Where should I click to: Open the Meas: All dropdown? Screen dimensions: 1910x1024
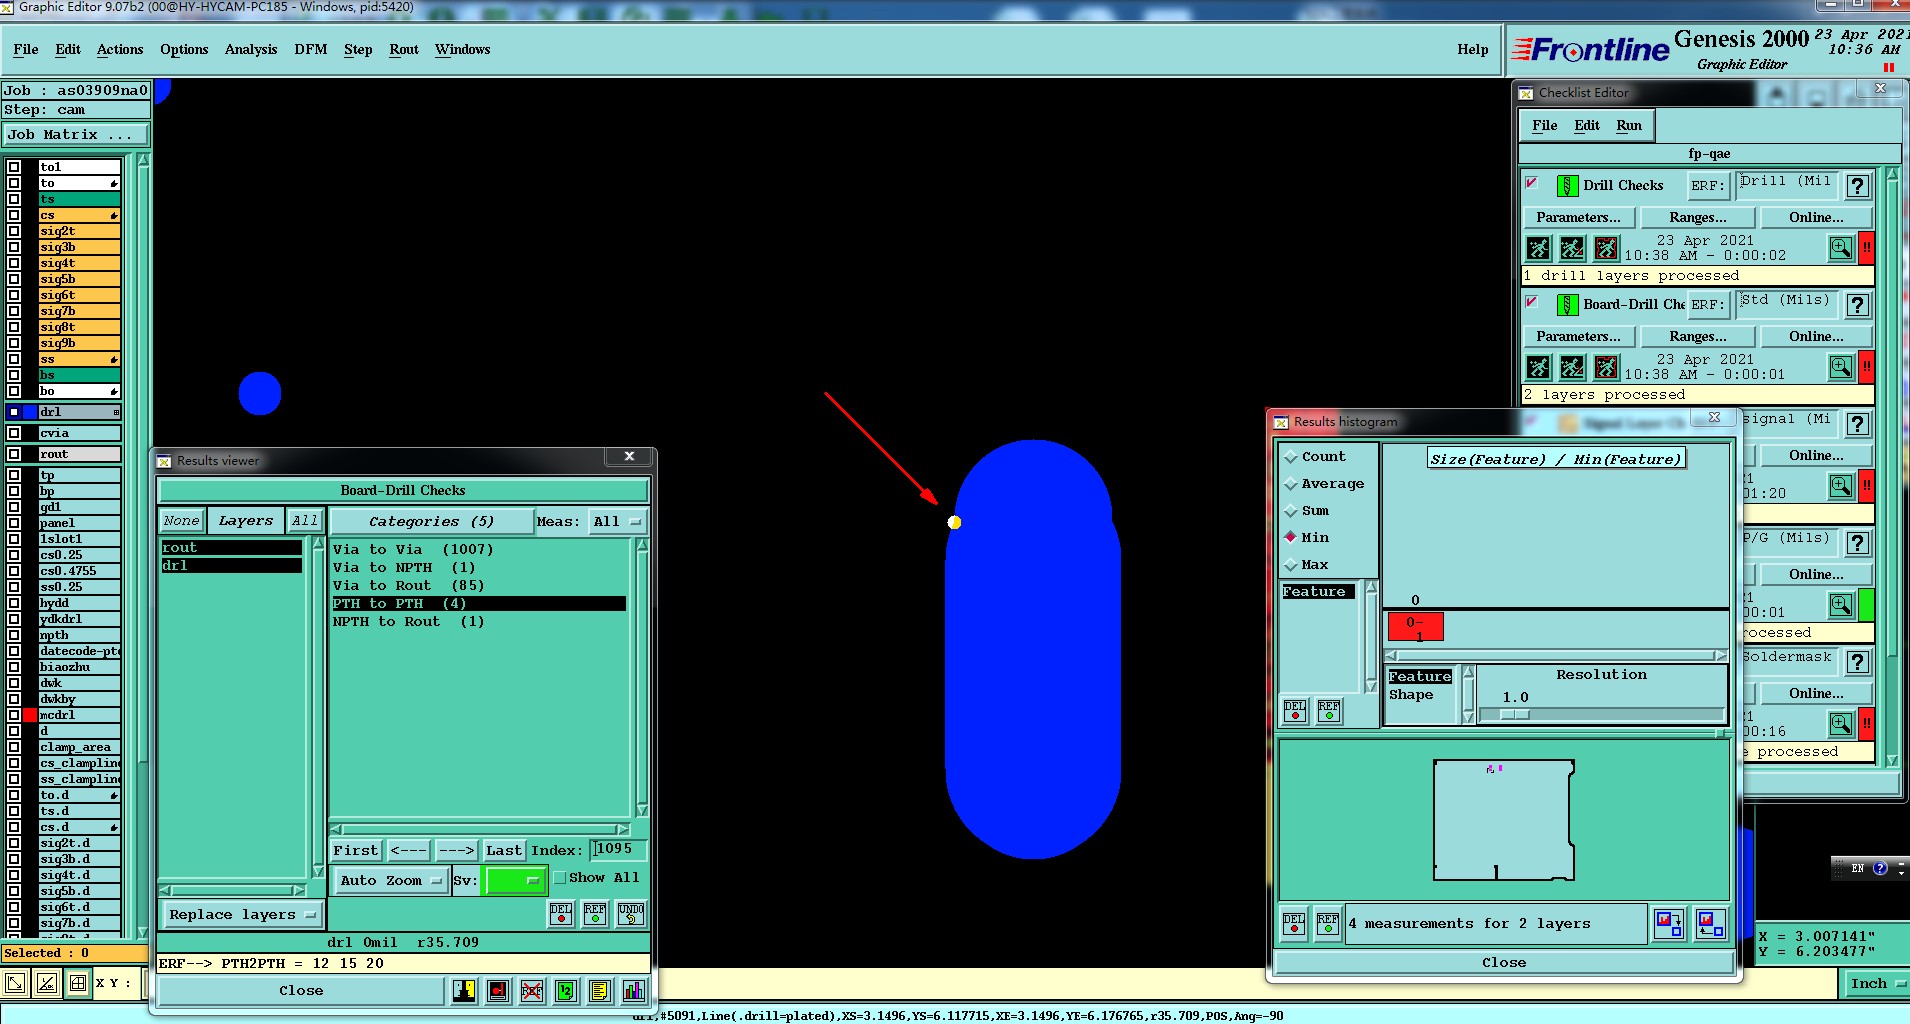coord(617,521)
